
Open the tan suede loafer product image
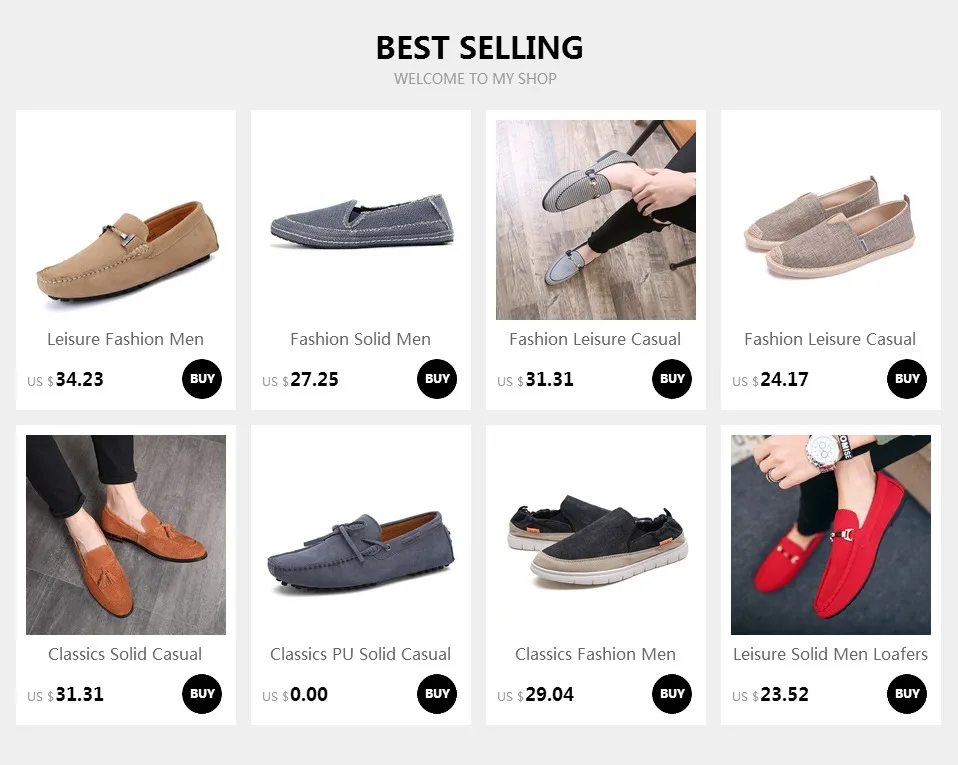(126, 220)
